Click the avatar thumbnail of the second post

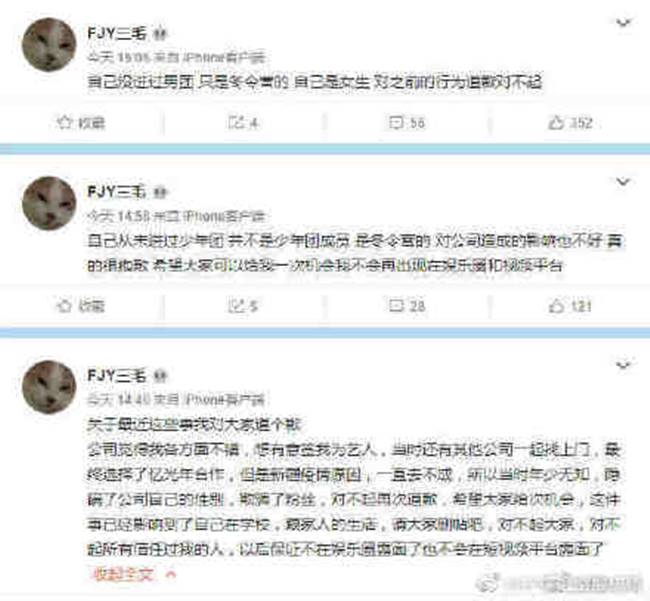click(x=49, y=203)
